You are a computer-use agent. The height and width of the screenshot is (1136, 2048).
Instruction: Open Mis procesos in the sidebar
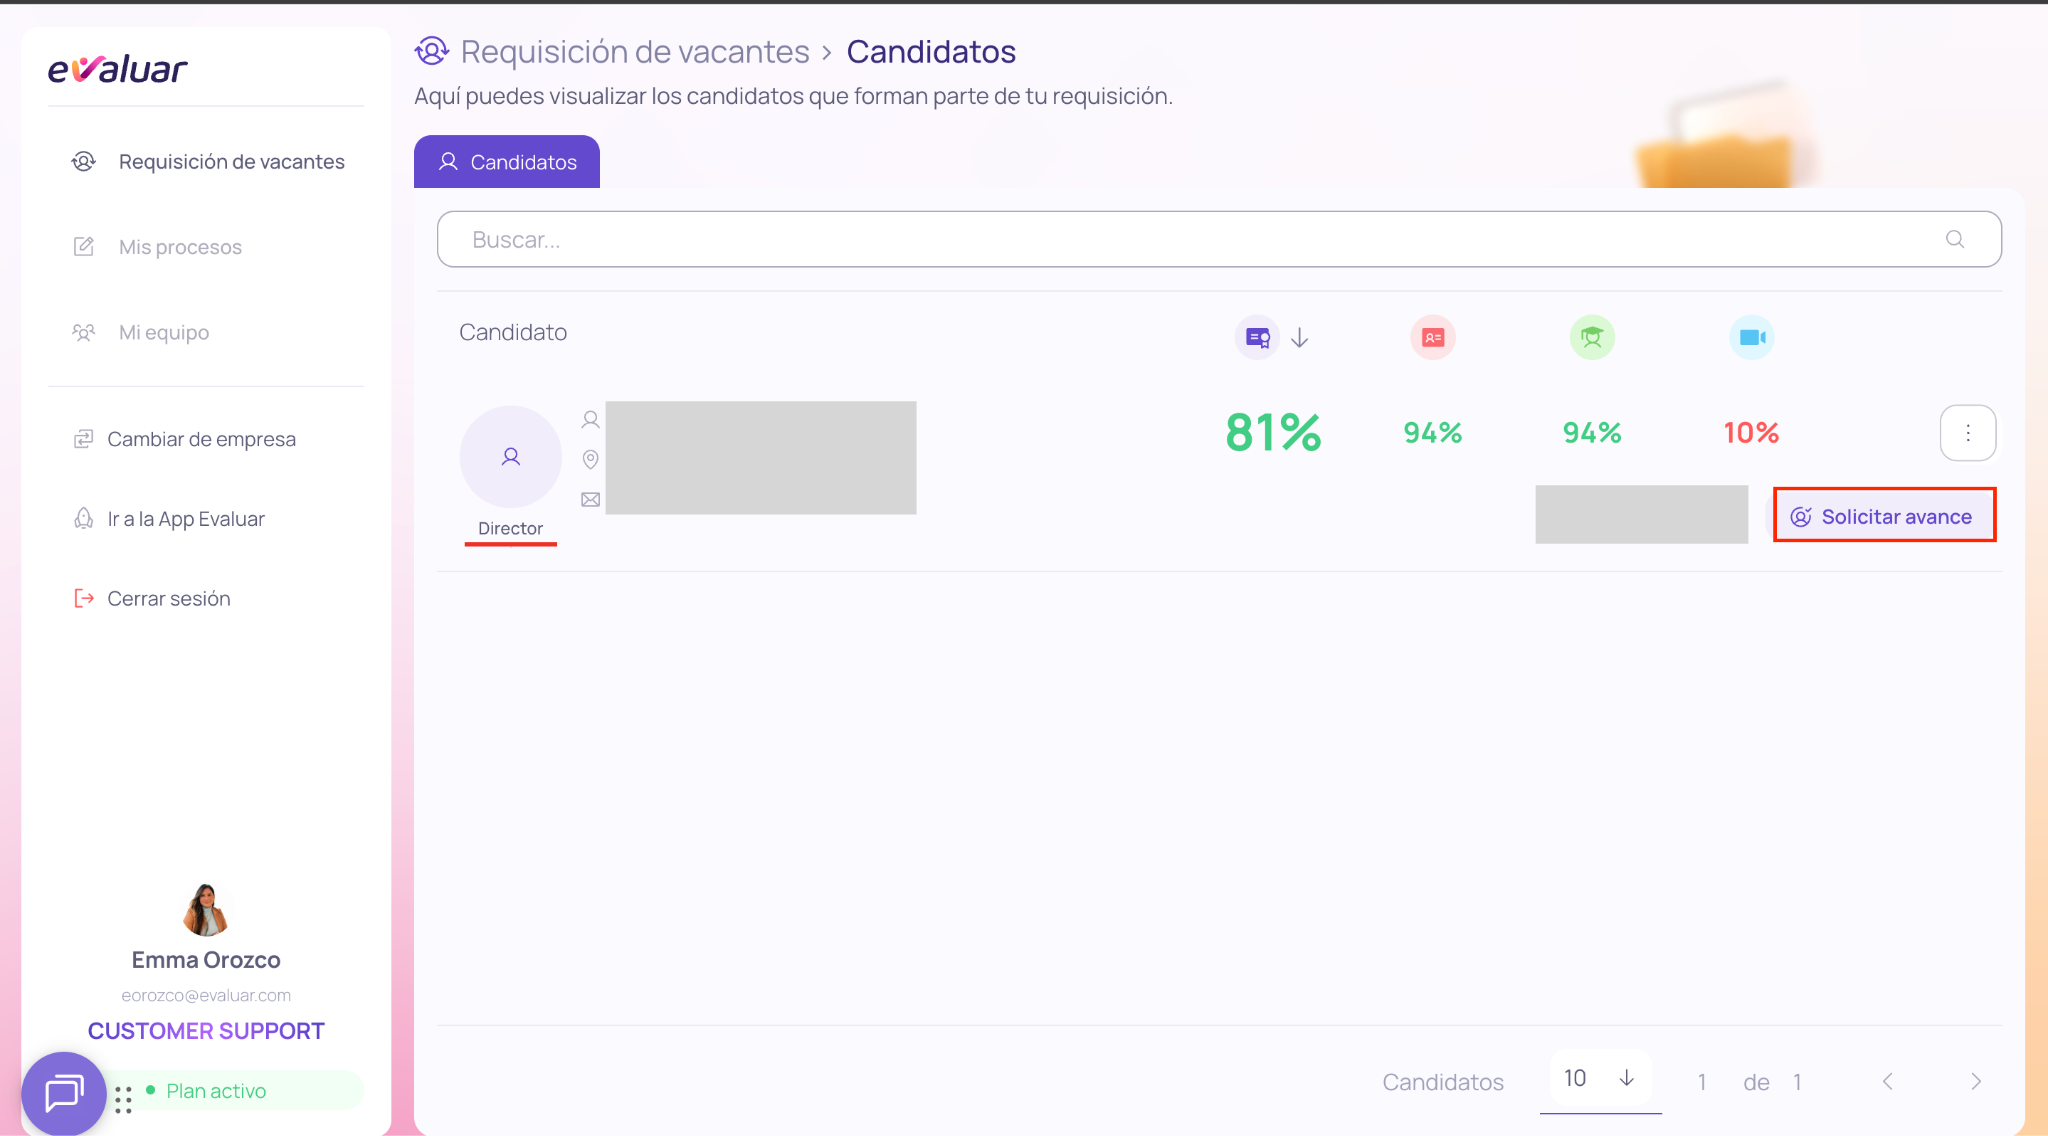click(180, 247)
